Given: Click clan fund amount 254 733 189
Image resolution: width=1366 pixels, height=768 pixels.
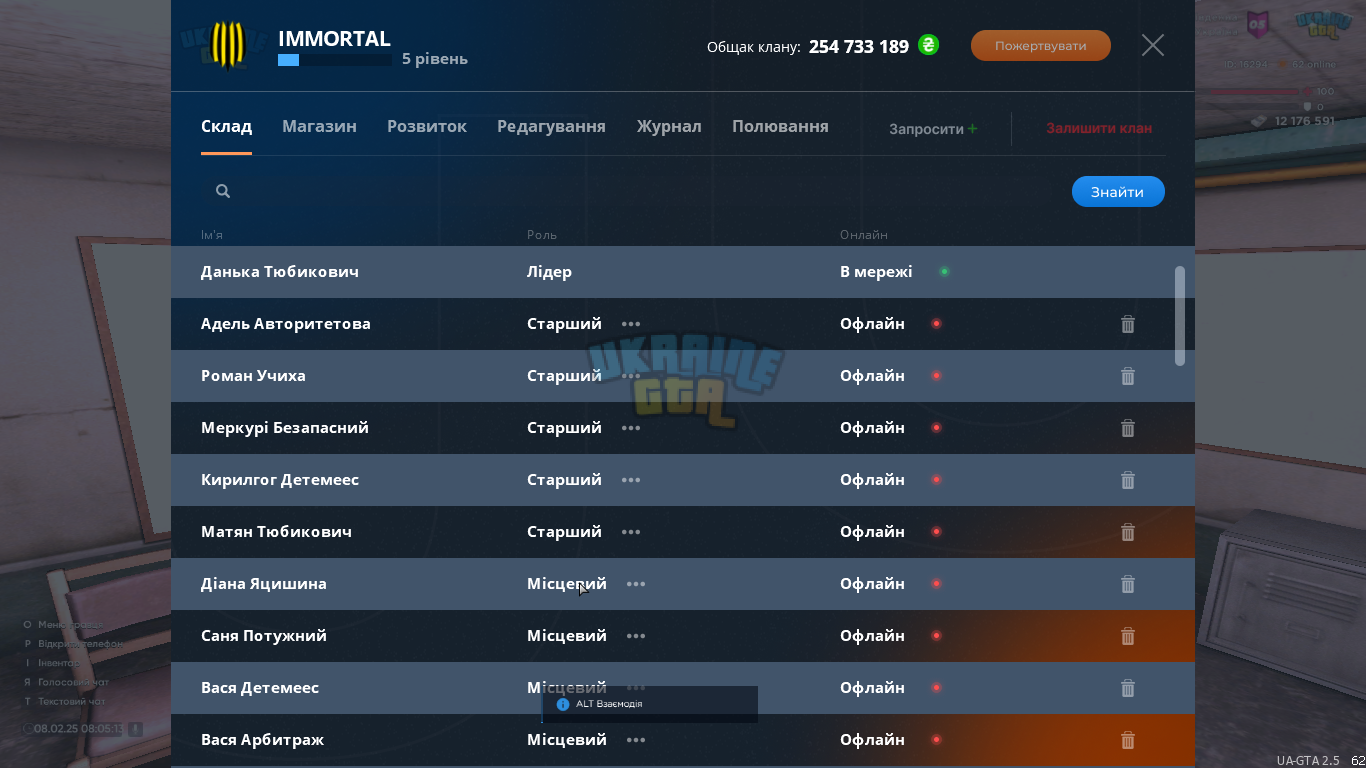Looking at the screenshot, I should tap(859, 46).
